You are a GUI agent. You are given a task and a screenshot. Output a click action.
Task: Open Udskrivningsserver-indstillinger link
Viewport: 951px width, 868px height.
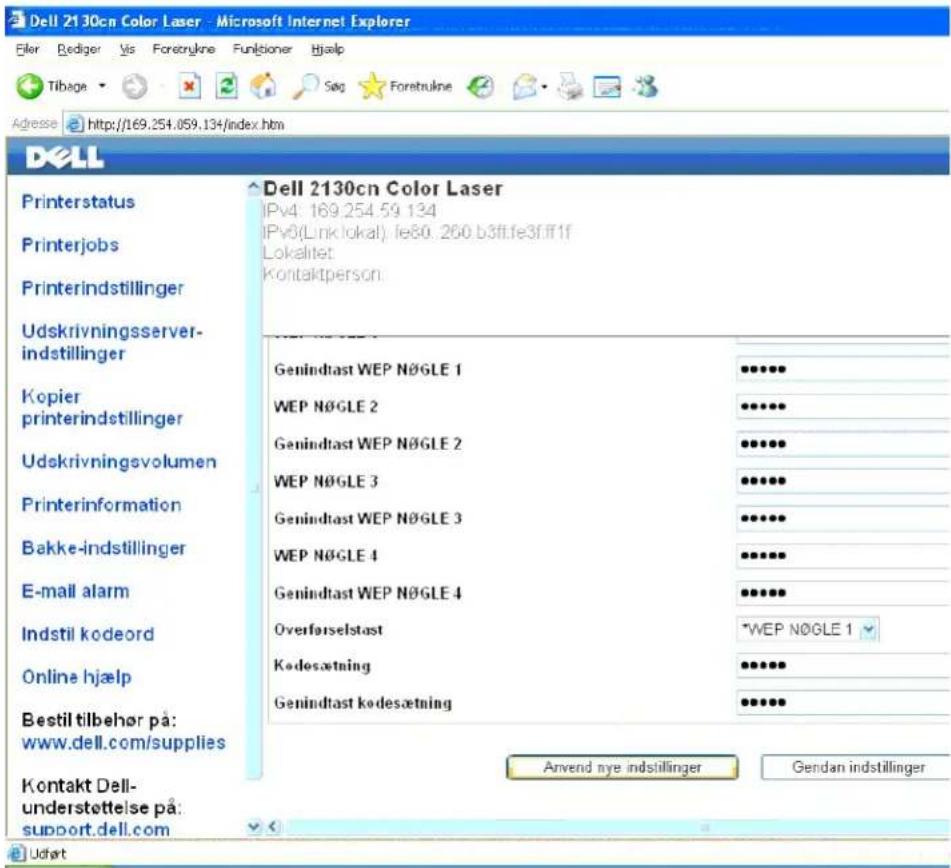click(x=112, y=342)
